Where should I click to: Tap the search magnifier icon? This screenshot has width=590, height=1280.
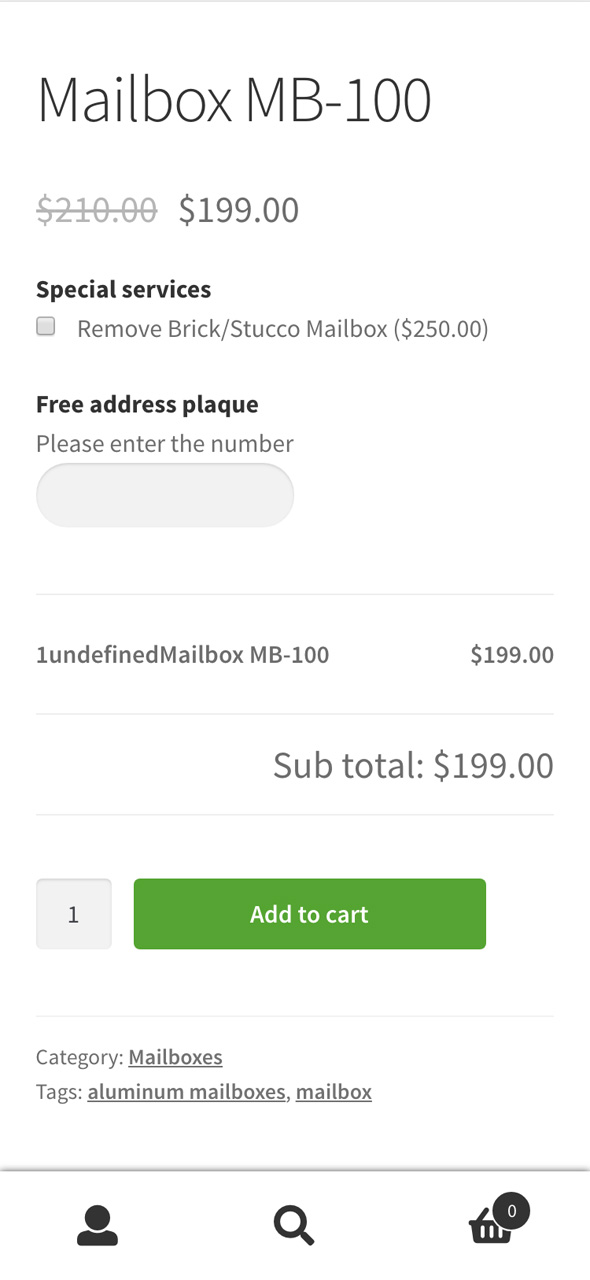tap(294, 1225)
